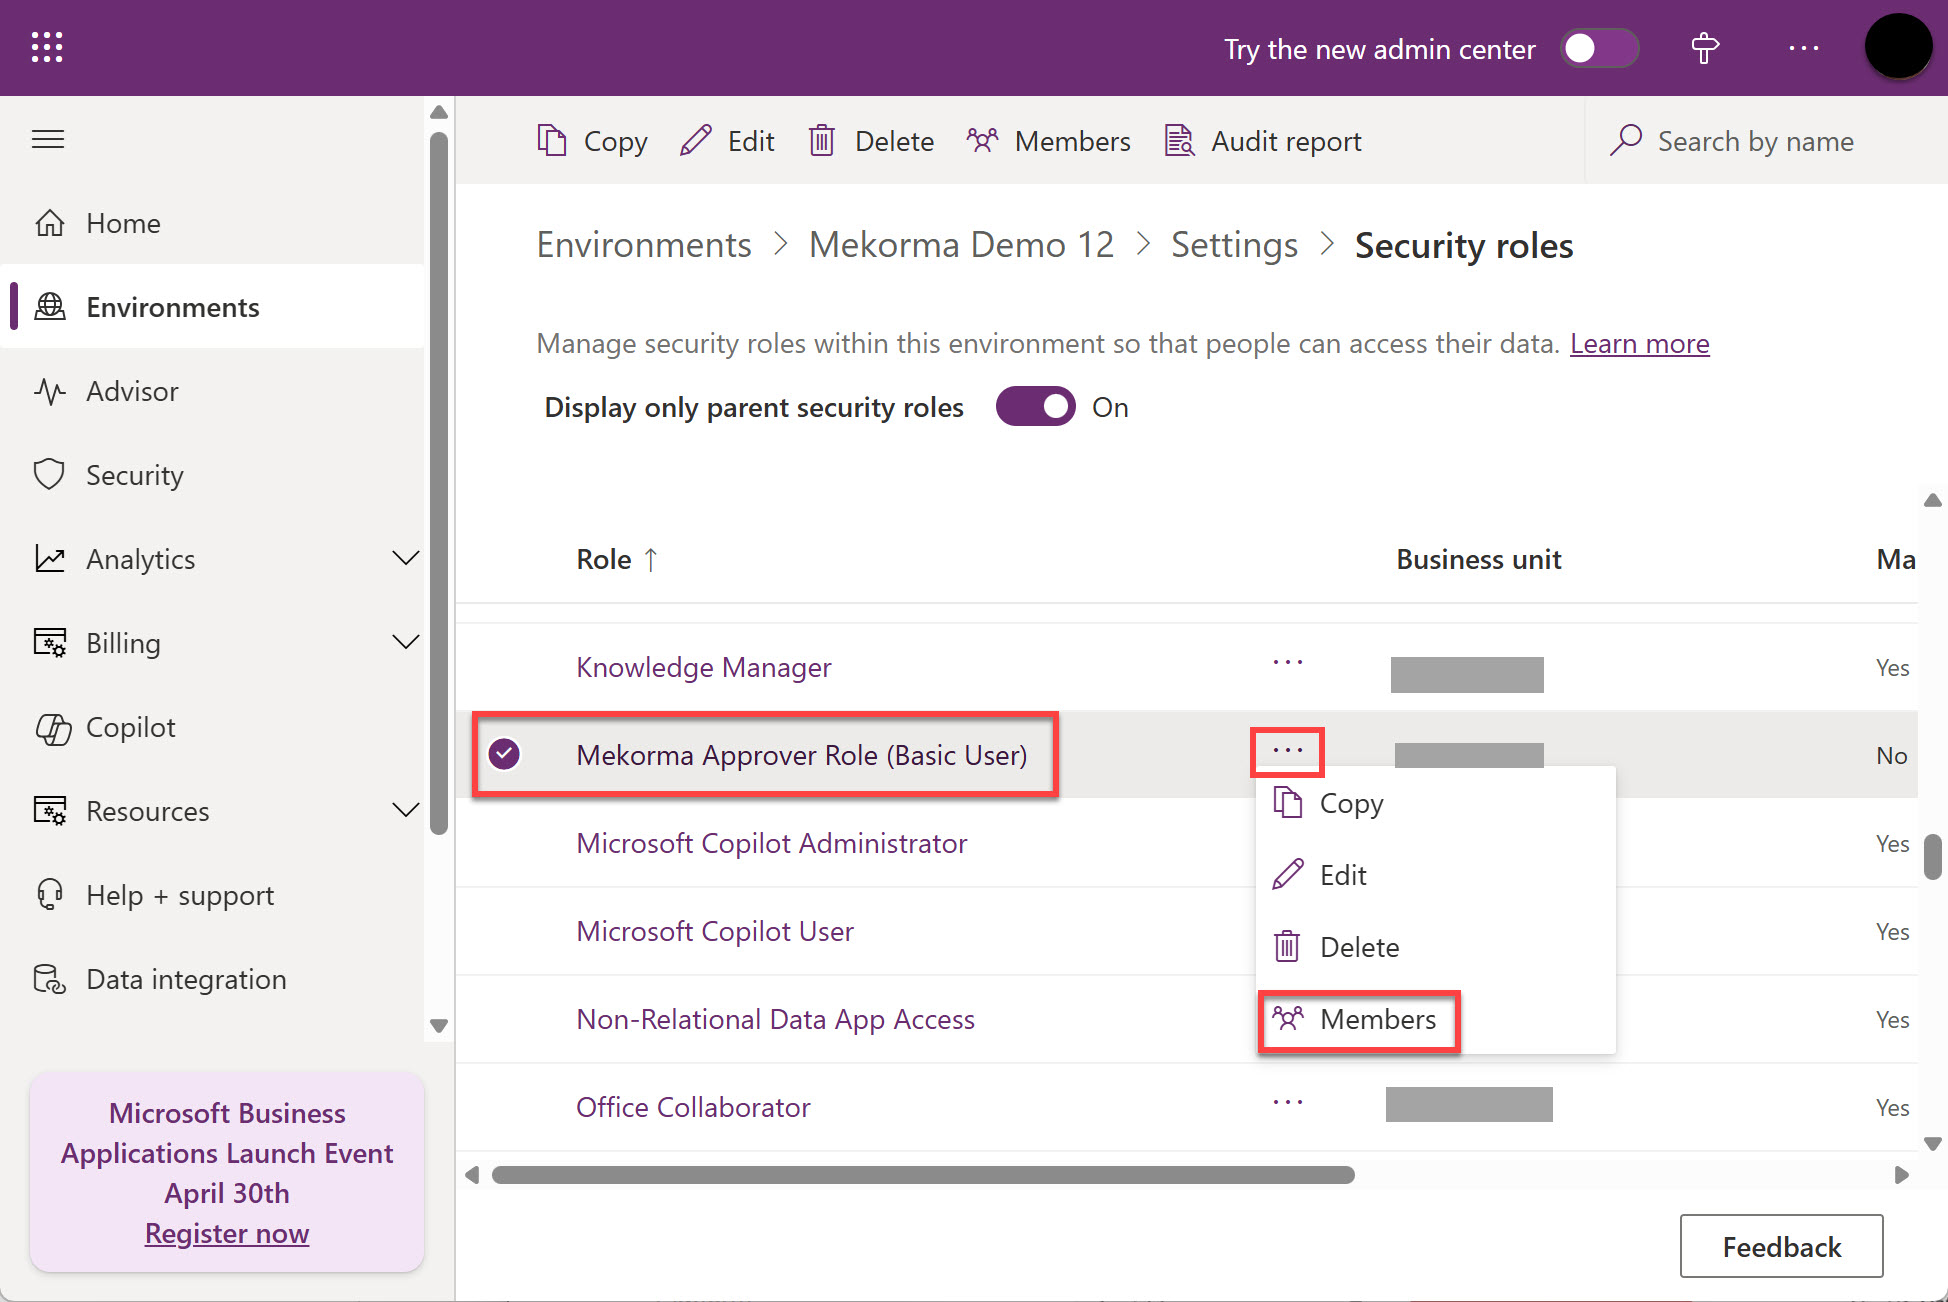Click the Delete trash icon in toolbar
Viewport: 1948px width, 1302px height.
pyautogui.click(x=821, y=141)
